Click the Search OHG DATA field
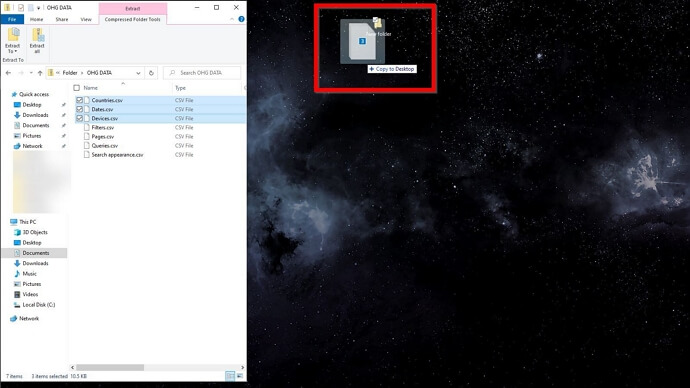Screen dimensions: 690x388 click(202, 73)
